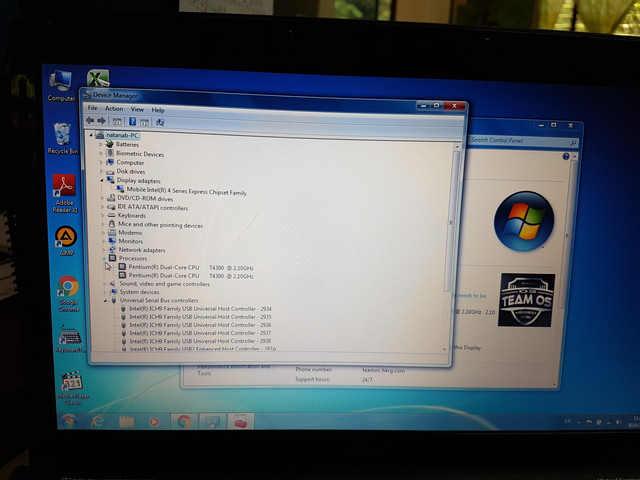Screen dimensions: 640x480
Task: Click the teamos-hkrg.com link in System window
Action: point(383,371)
